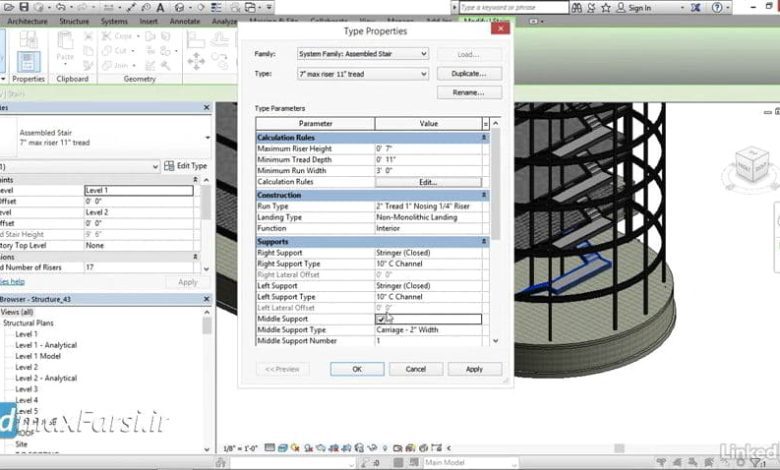Open the Family dropdown
Image resolution: width=780 pixels, height=470 pixels.
tap(423, 54)
